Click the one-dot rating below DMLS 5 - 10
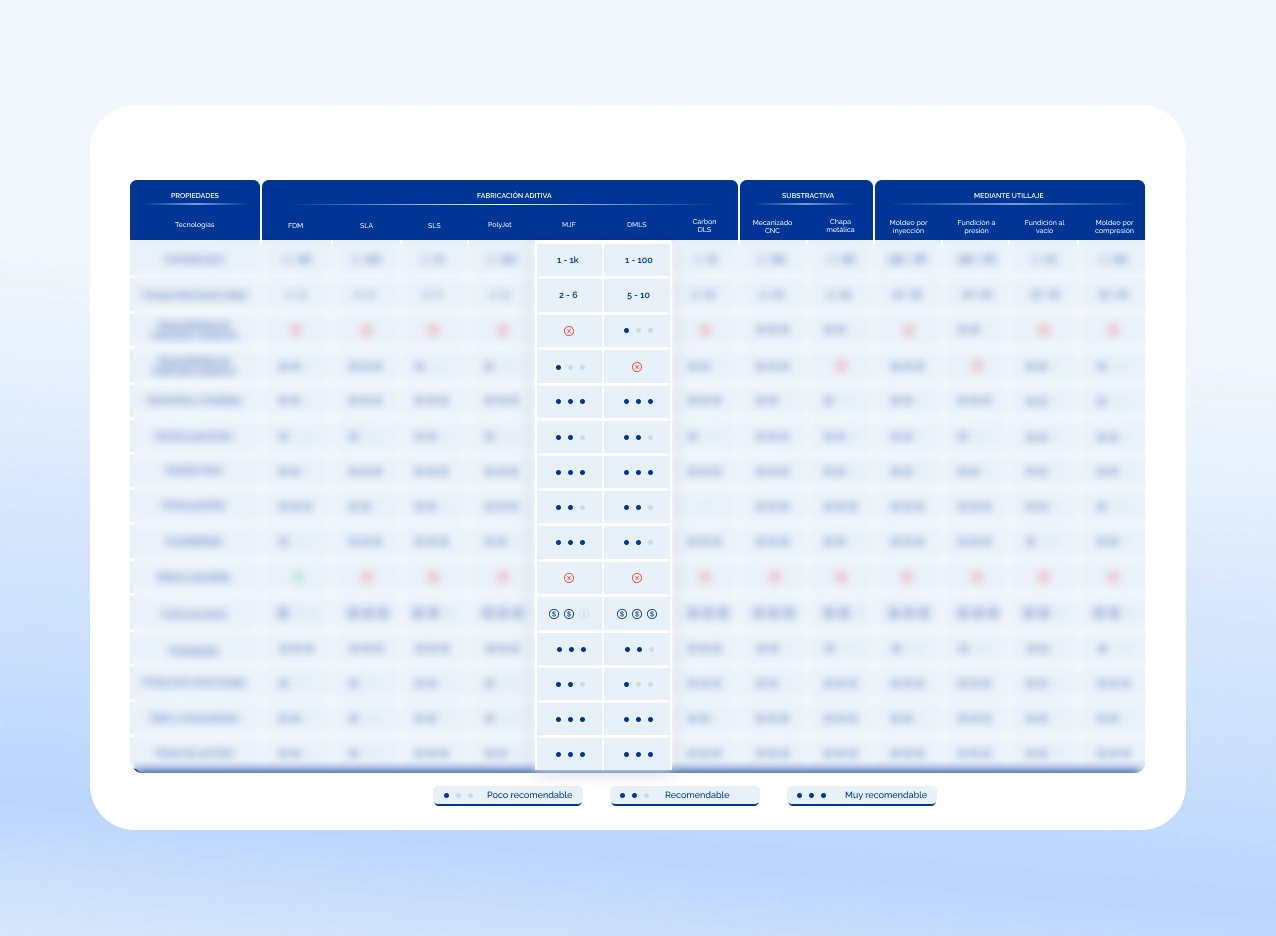The height and width of the screenshot is (936, 1276). (637, 331)
